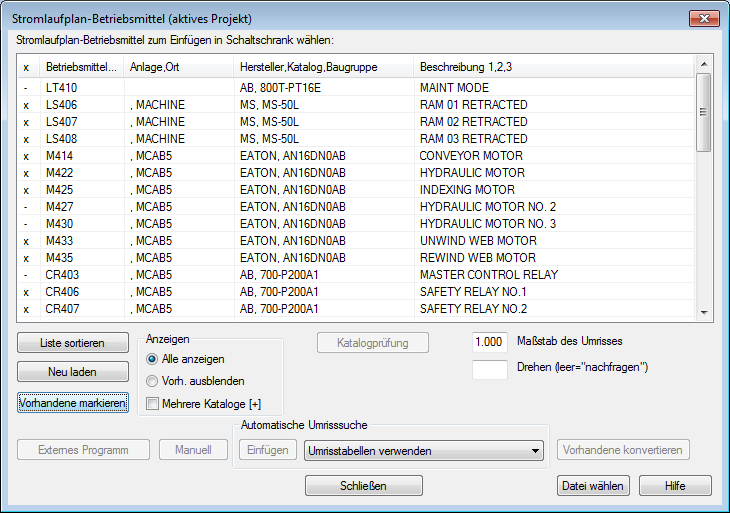Image resolution: width=730 pixels, height=513 pixels.
Task: Open the Hilfe button
Action: [x=675, y=486]
